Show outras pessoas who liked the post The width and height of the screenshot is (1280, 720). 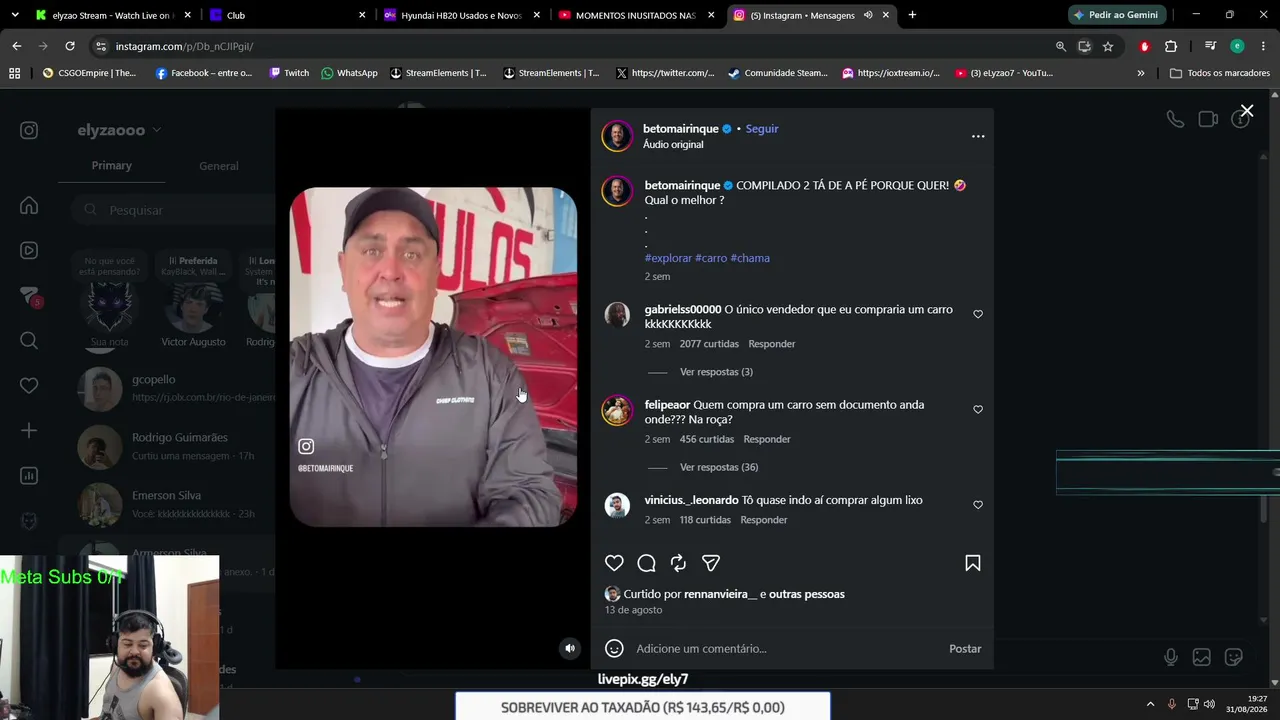pyautogui.click(x=807, y=594)
